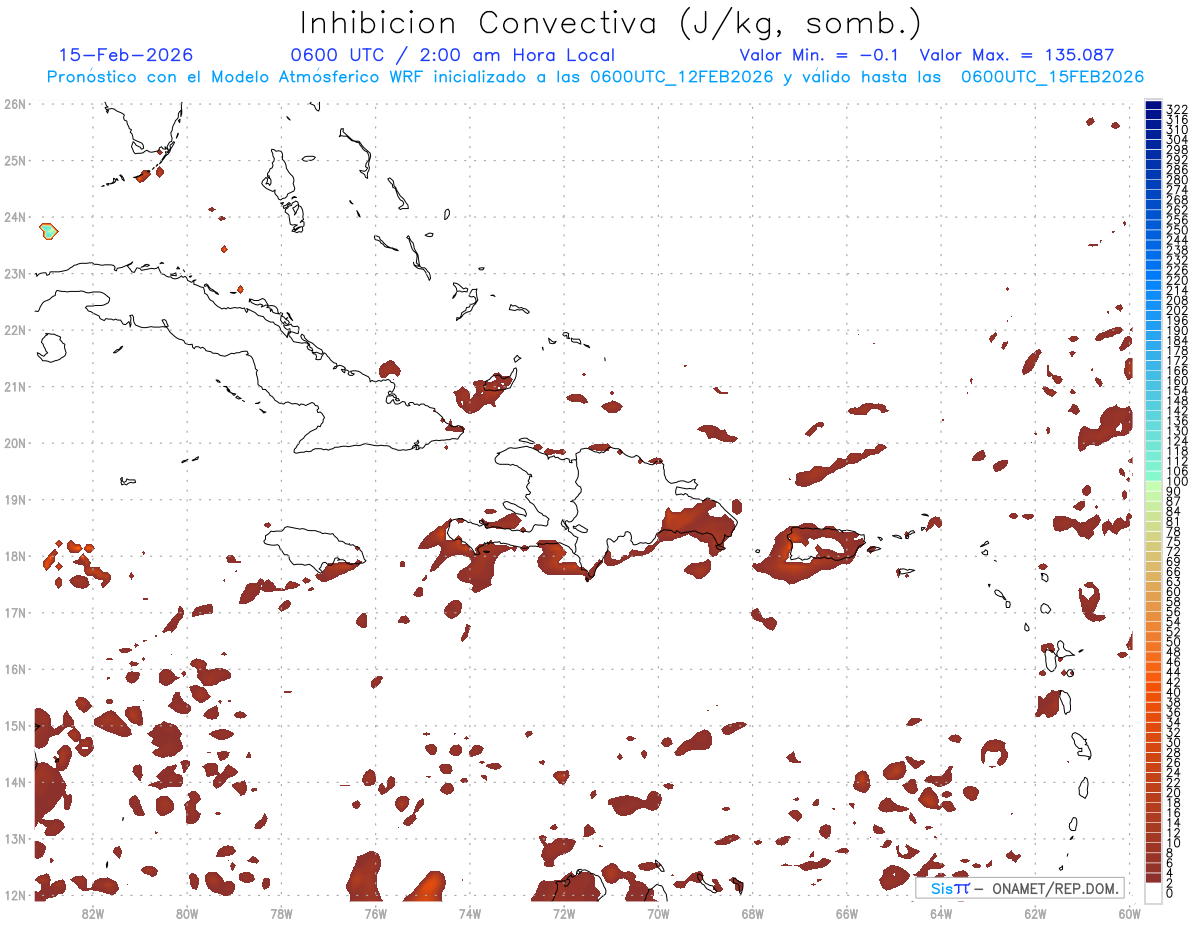Click the longitude label '70W'
1200x927 pixels.
[658, 912]
